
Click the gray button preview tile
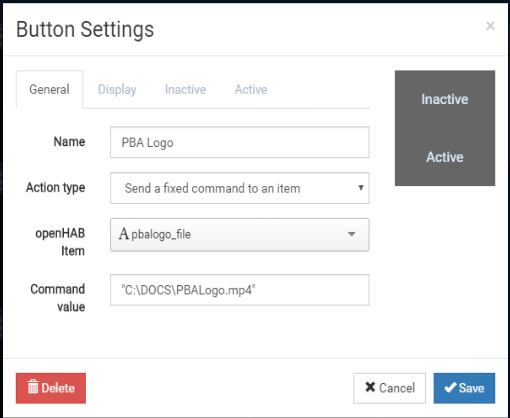[445, 128]
